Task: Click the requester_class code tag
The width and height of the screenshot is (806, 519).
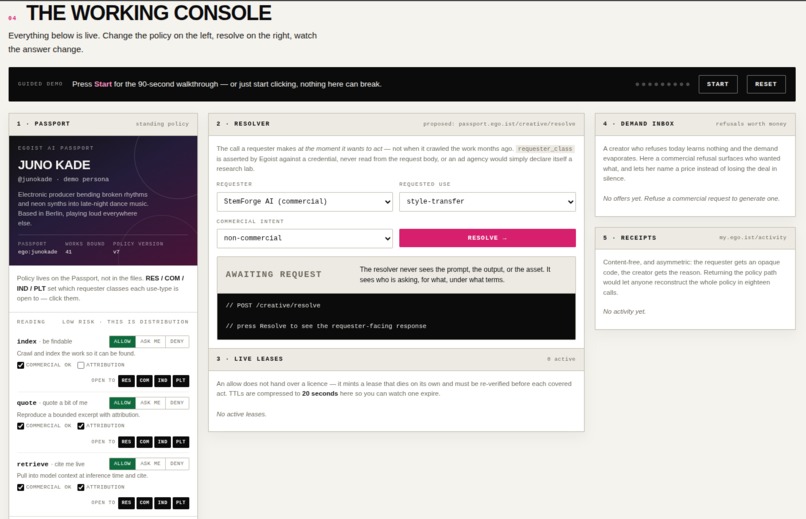Action: (x=545, y=149)
